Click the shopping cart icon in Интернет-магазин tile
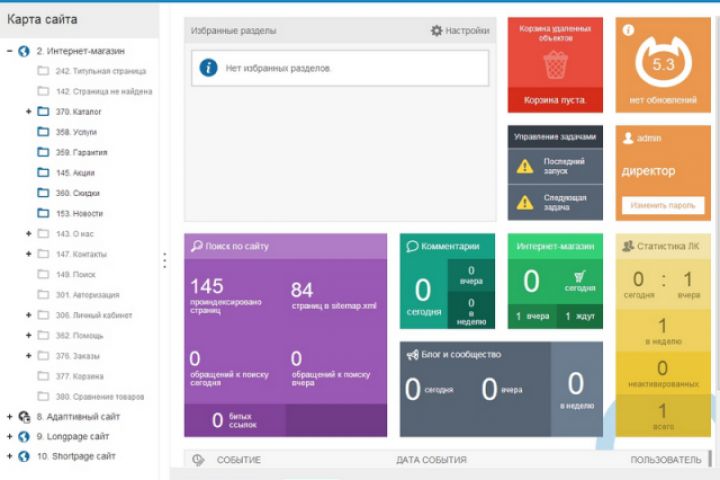The image size is (720, 480). (x=579, y=277)
